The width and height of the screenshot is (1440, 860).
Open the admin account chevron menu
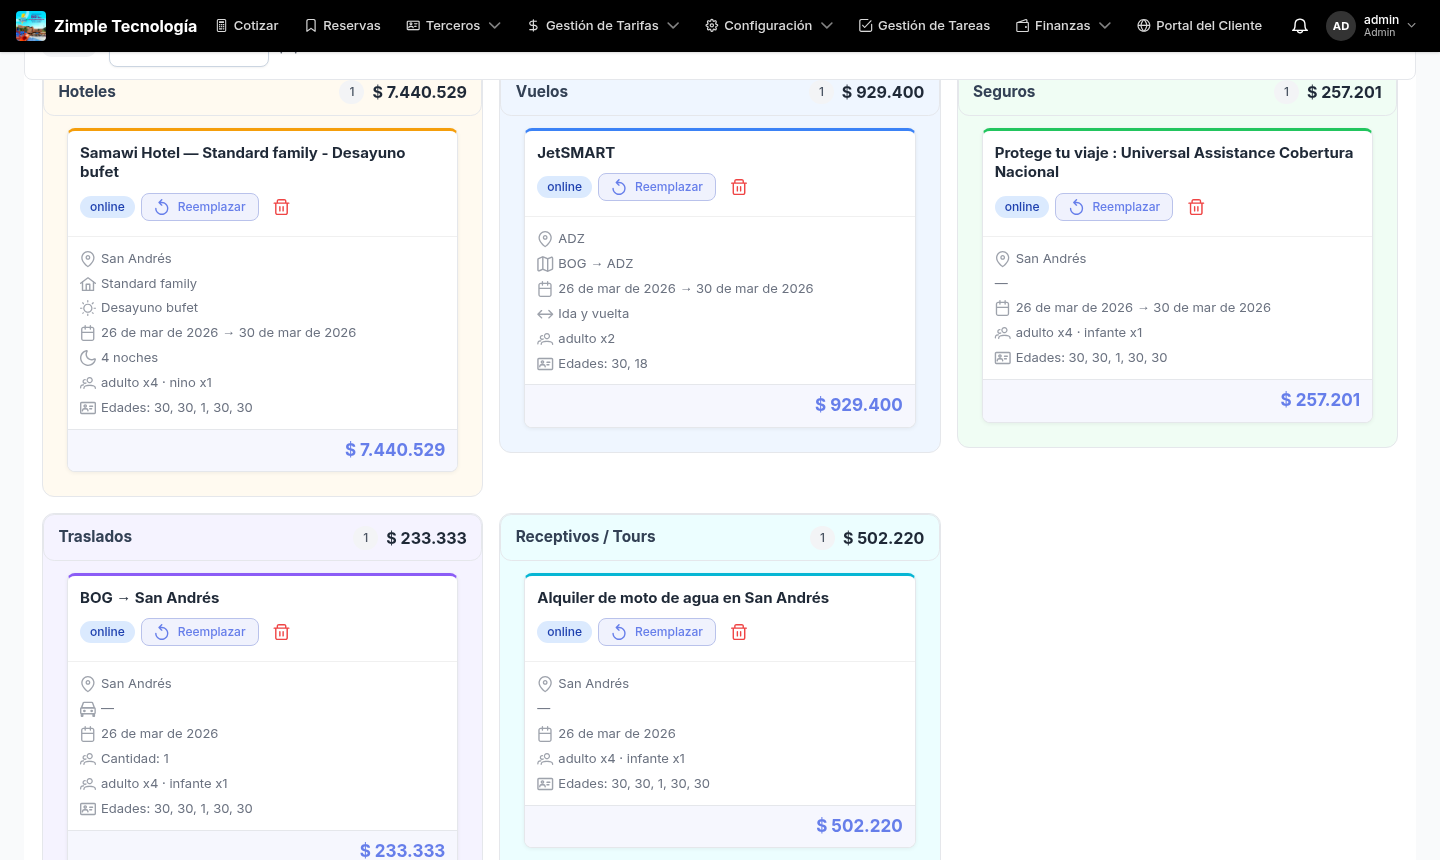(x=1411, y=26)
